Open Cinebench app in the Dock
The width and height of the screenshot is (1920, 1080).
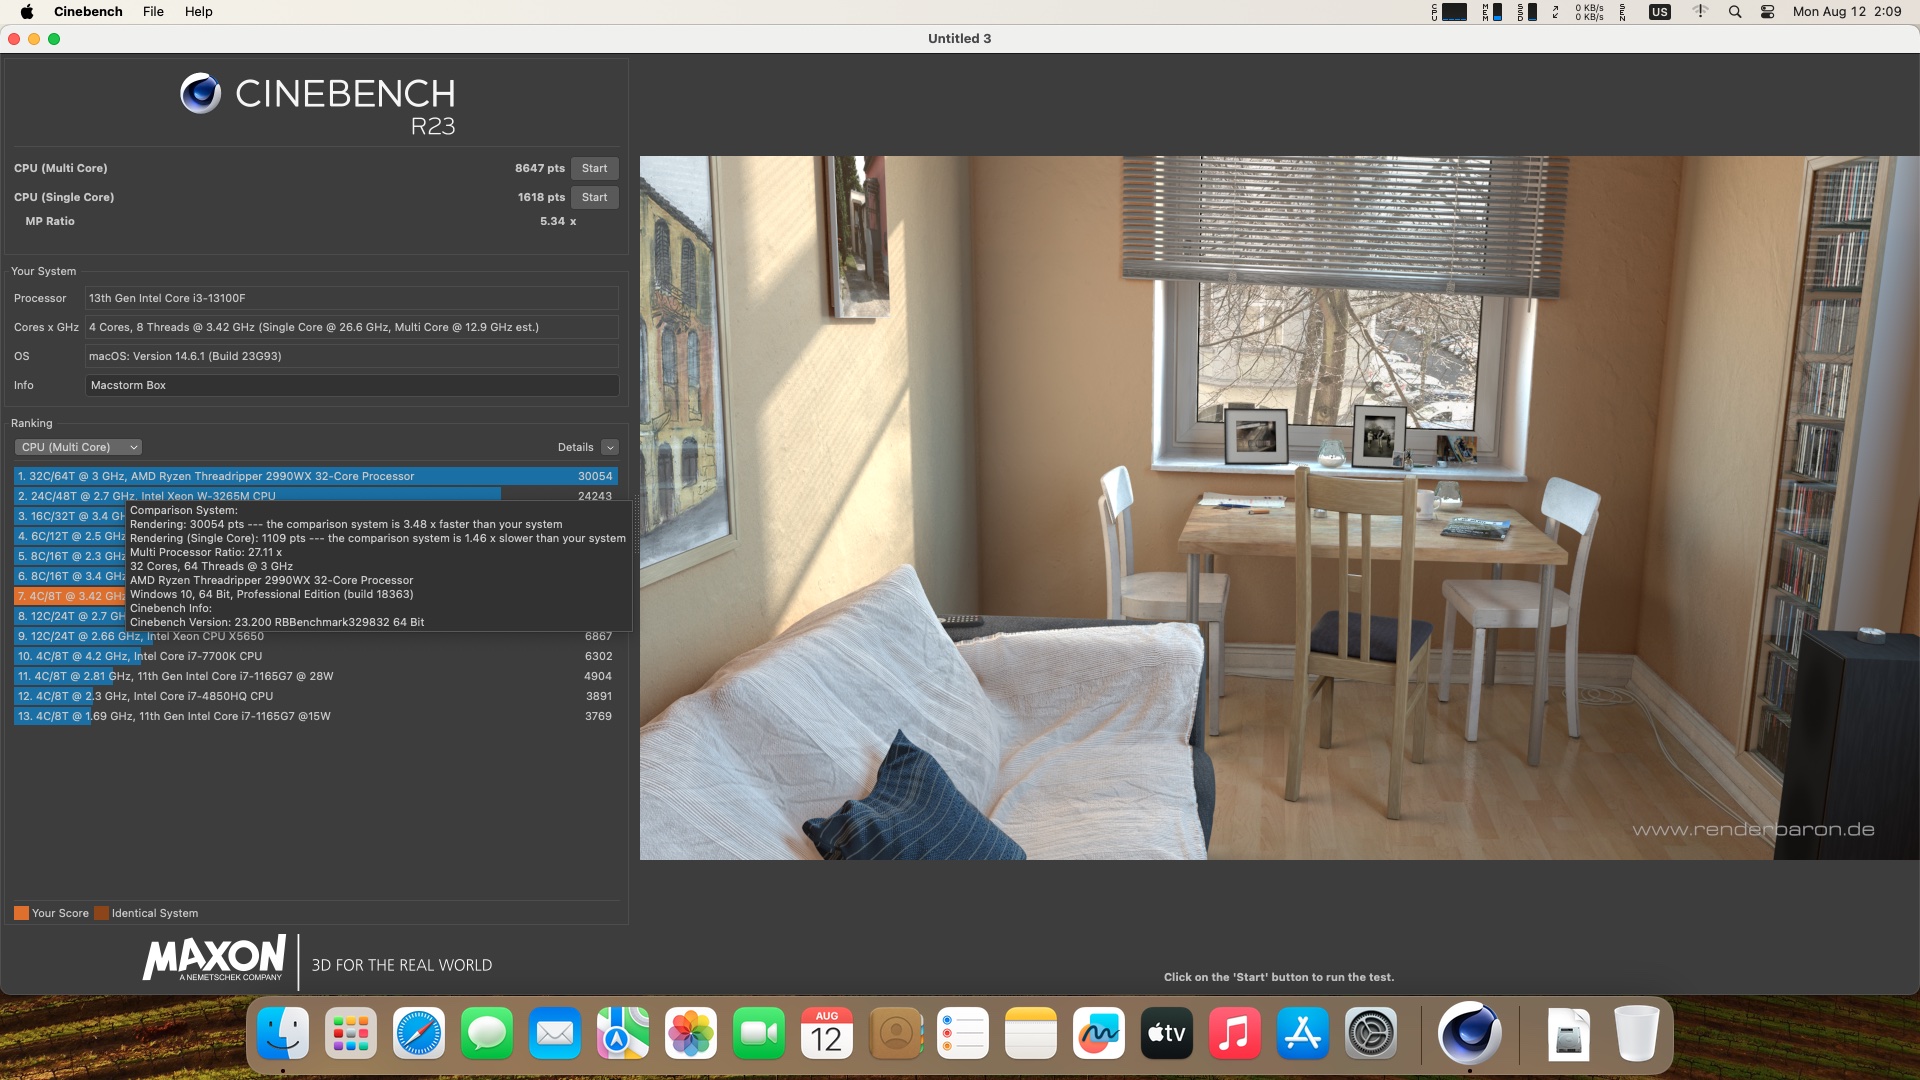click(x=1468, y=1033)
